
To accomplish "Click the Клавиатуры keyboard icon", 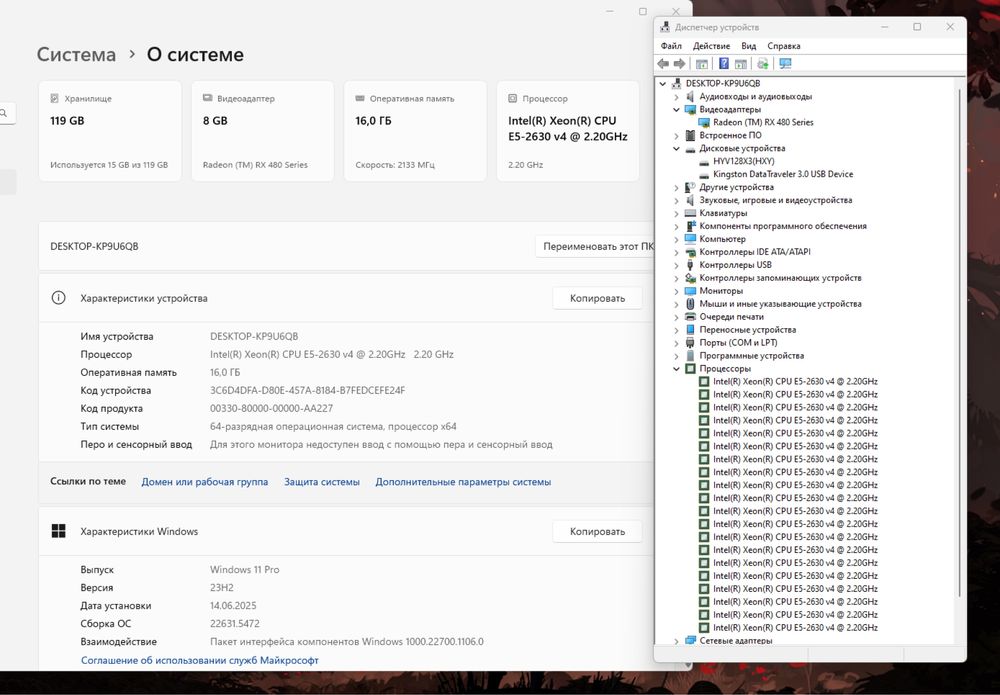I will point(690,213).
